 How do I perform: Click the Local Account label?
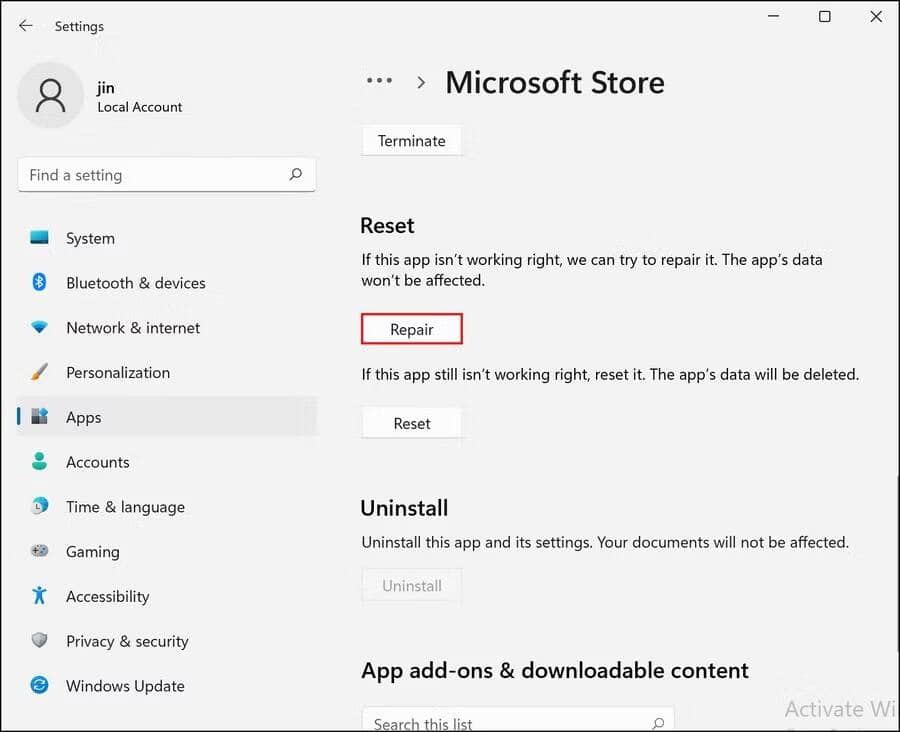coord(139,107)
